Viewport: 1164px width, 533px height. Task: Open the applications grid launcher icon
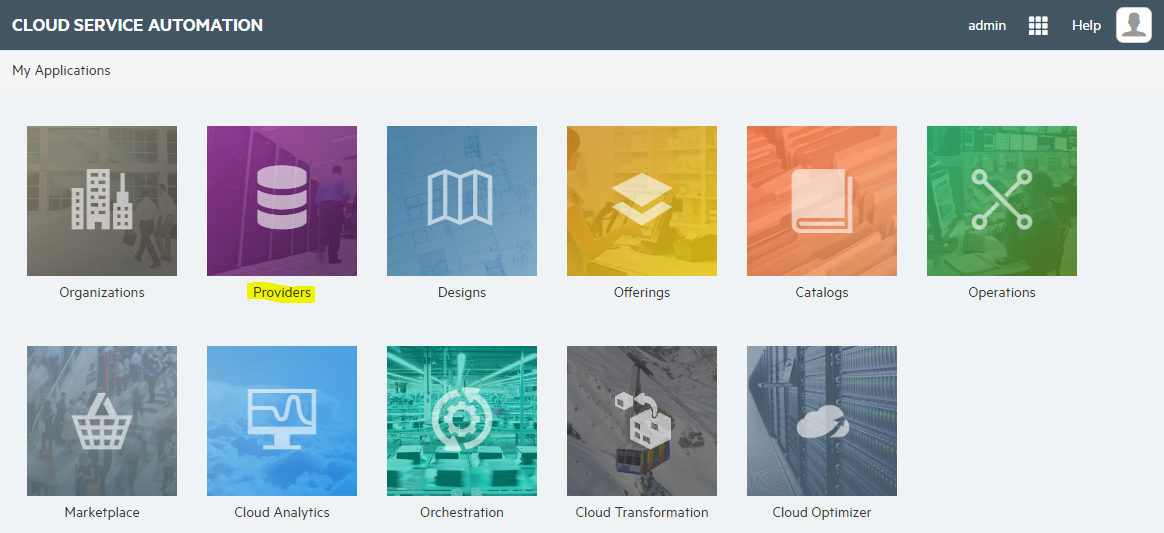click(1038, 26)
